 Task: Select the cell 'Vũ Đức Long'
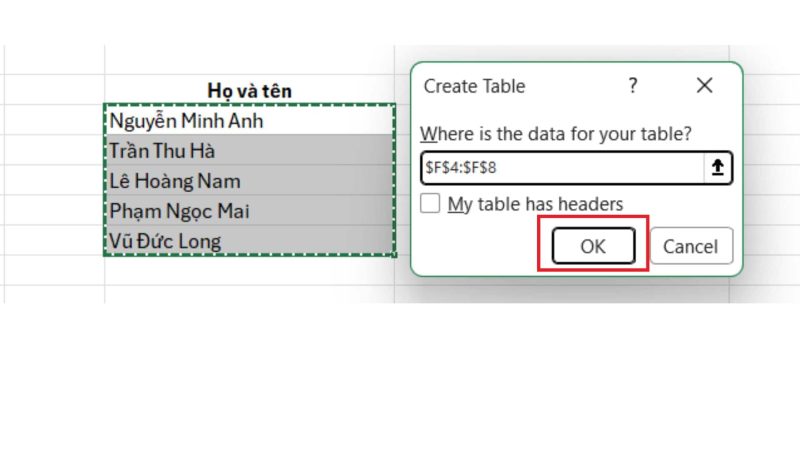[249, 240]
